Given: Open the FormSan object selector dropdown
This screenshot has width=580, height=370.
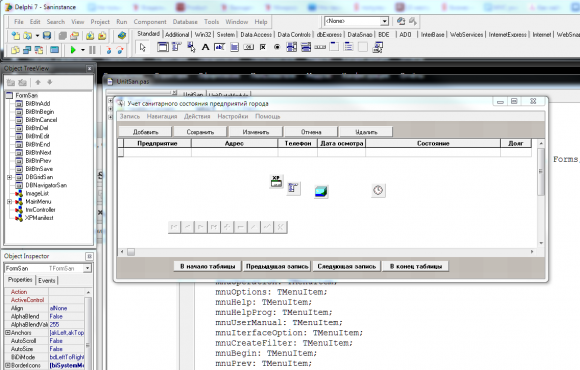Looking at the screenshot, I should pos(87,268).
